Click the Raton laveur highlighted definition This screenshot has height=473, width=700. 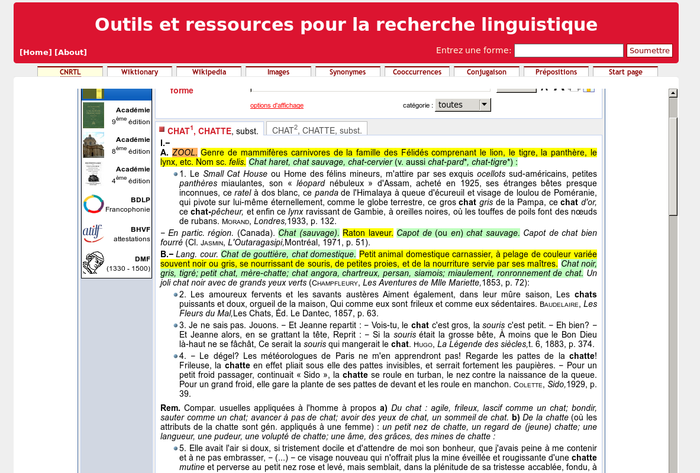coord(368,233)
